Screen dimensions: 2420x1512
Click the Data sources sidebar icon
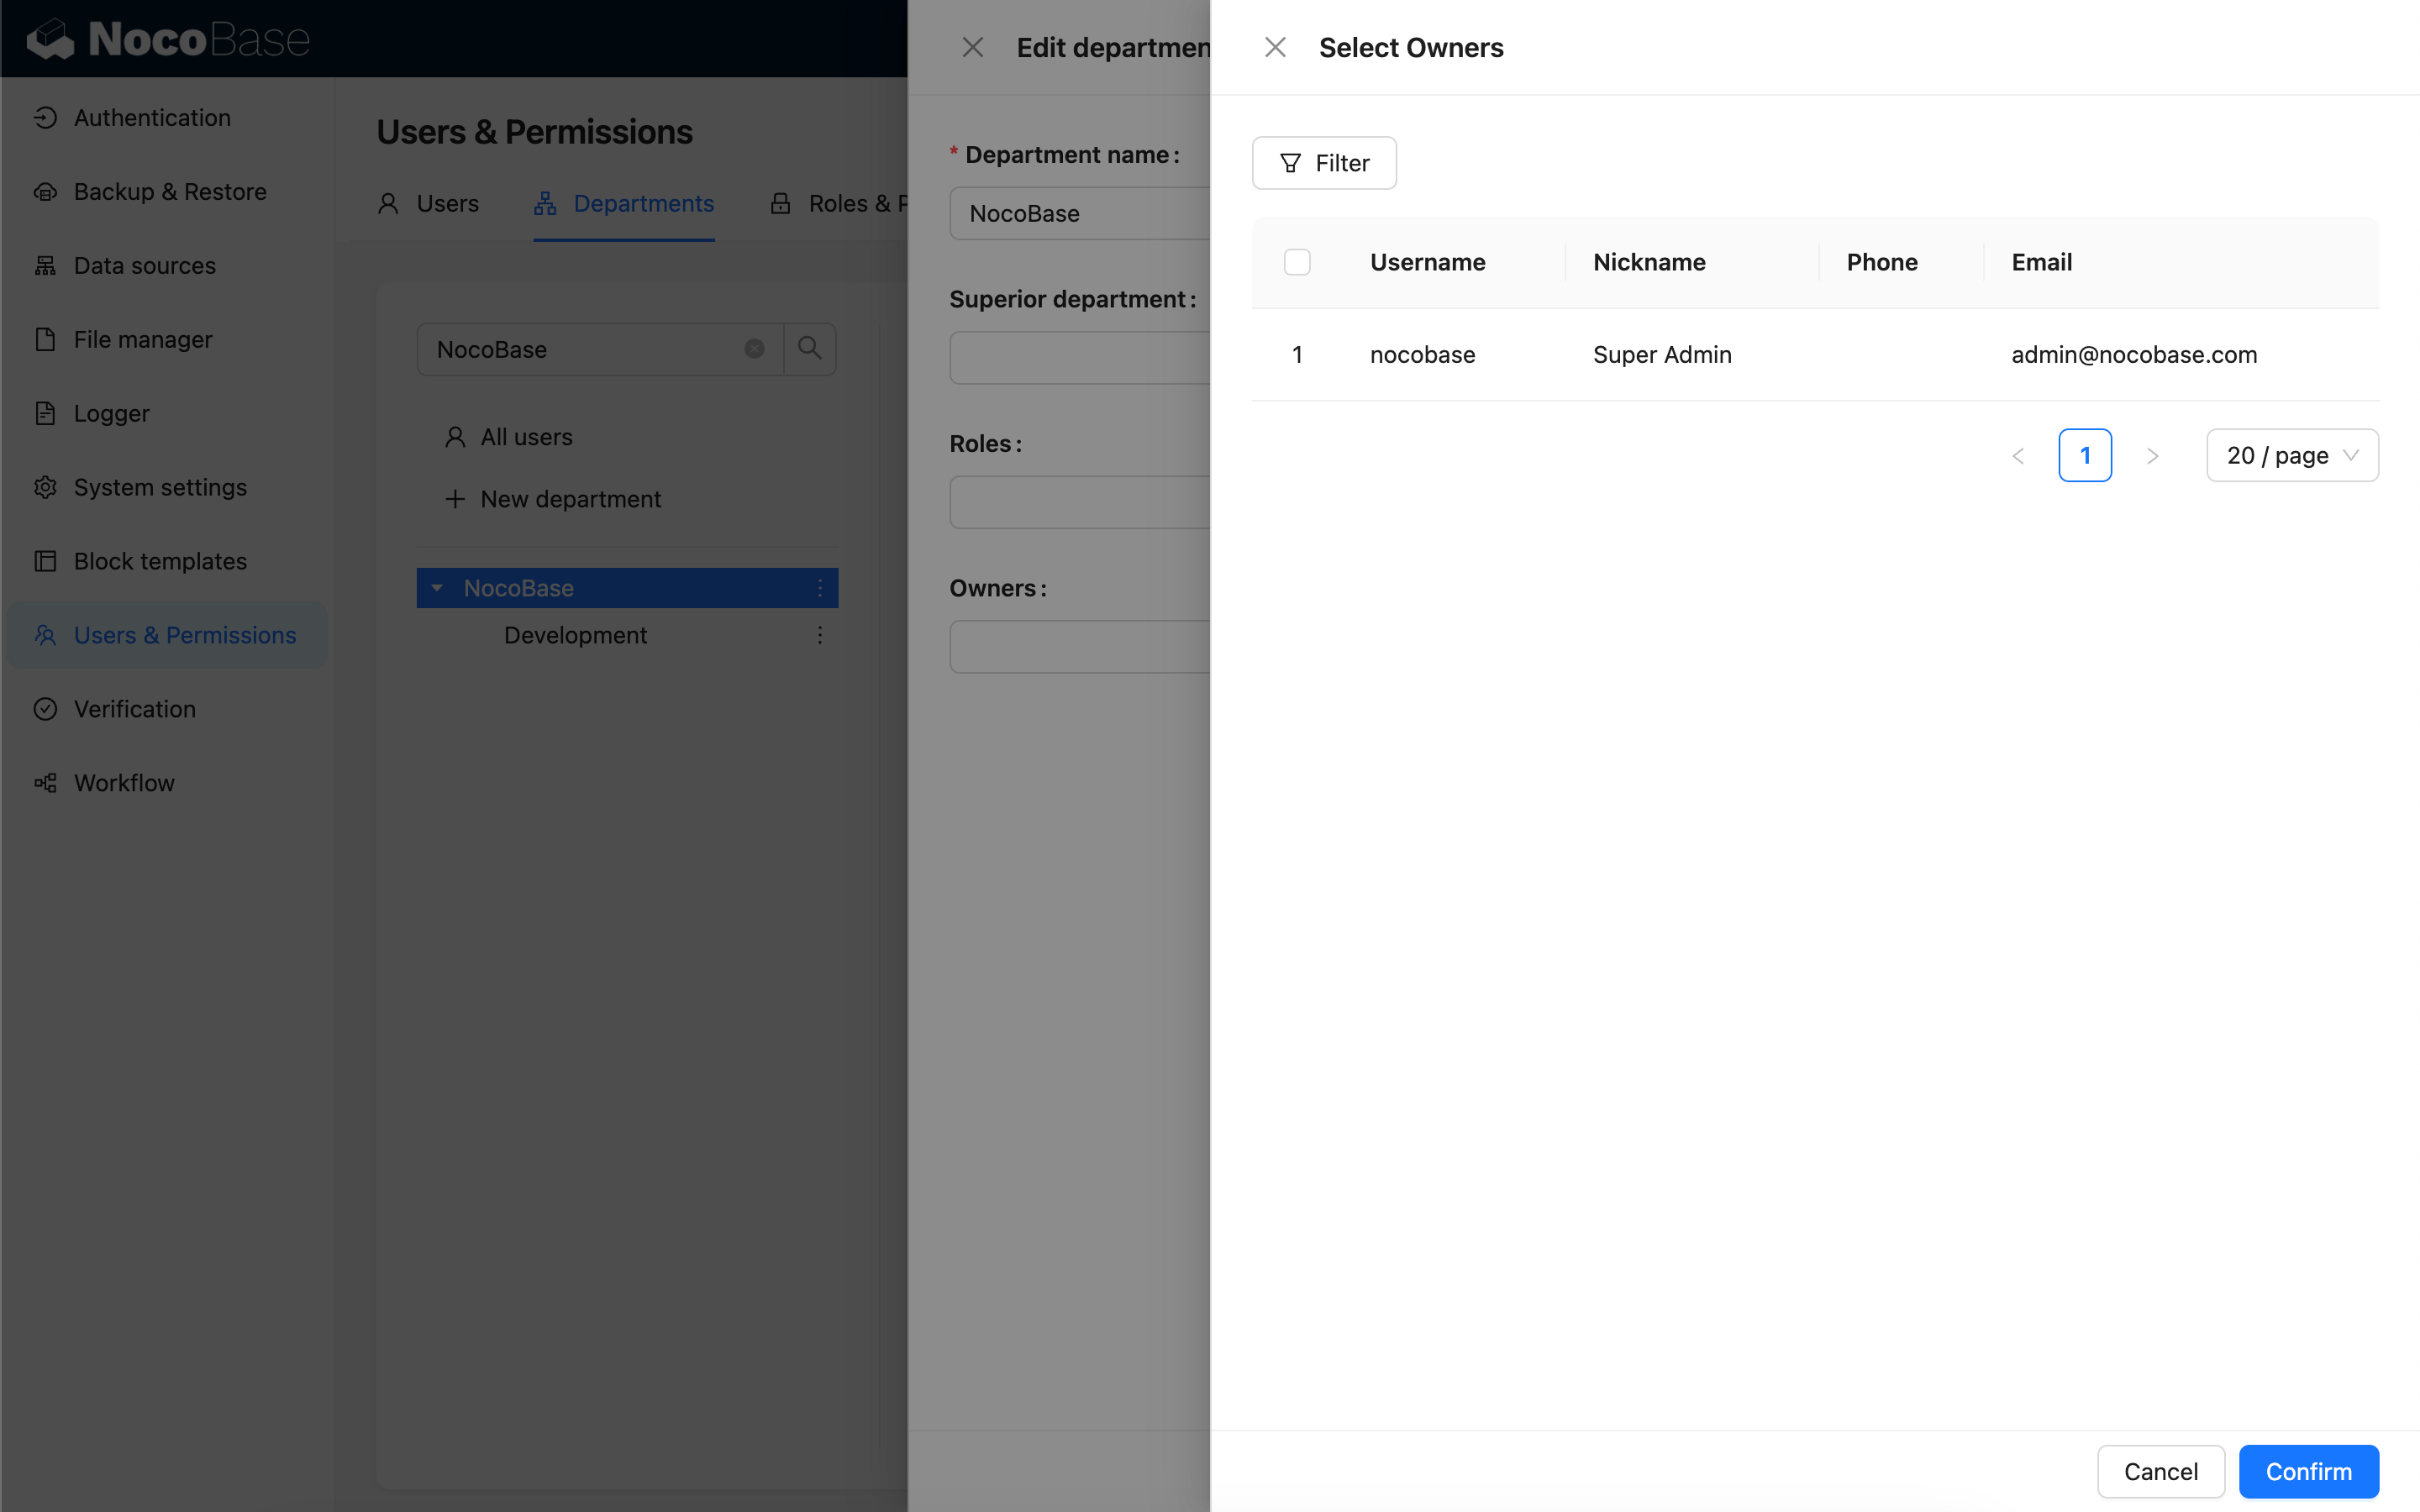coord(45,265)
